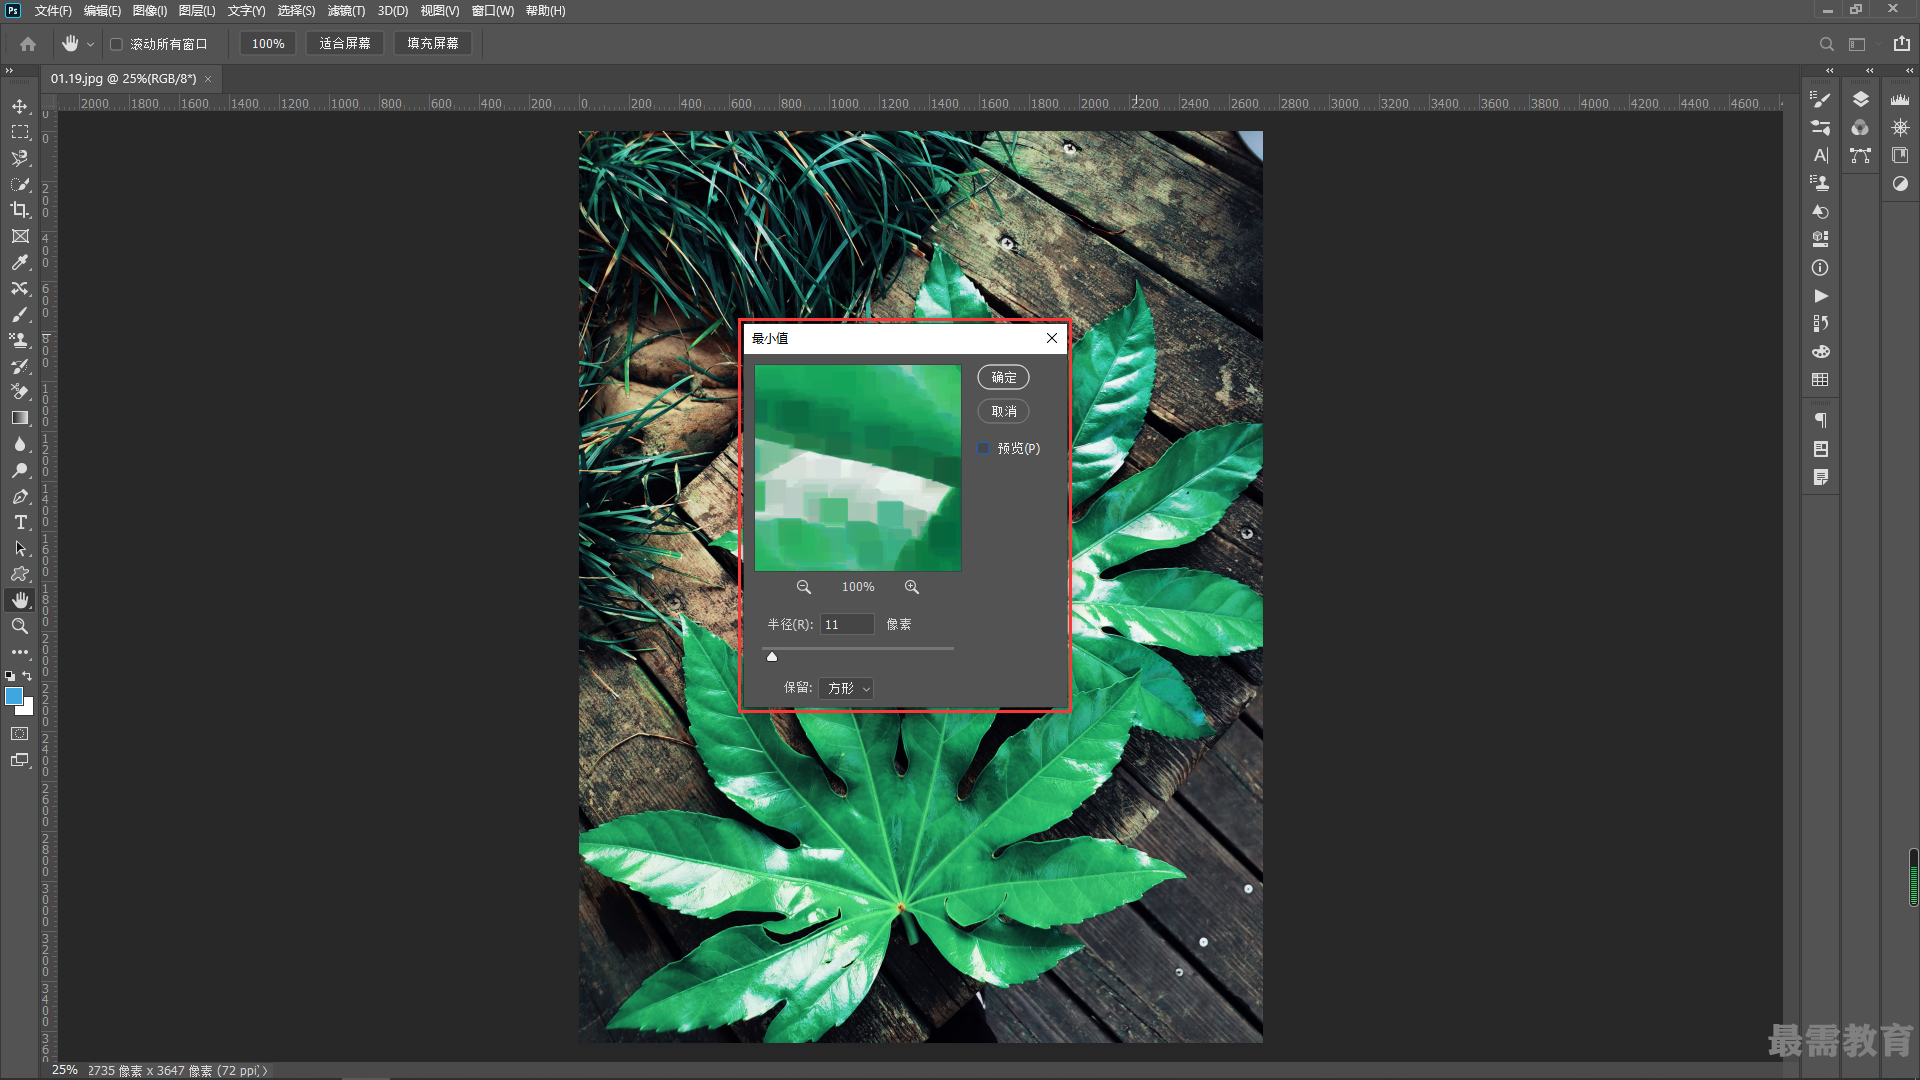Open the search magnifier icon

coord(1826,44)
